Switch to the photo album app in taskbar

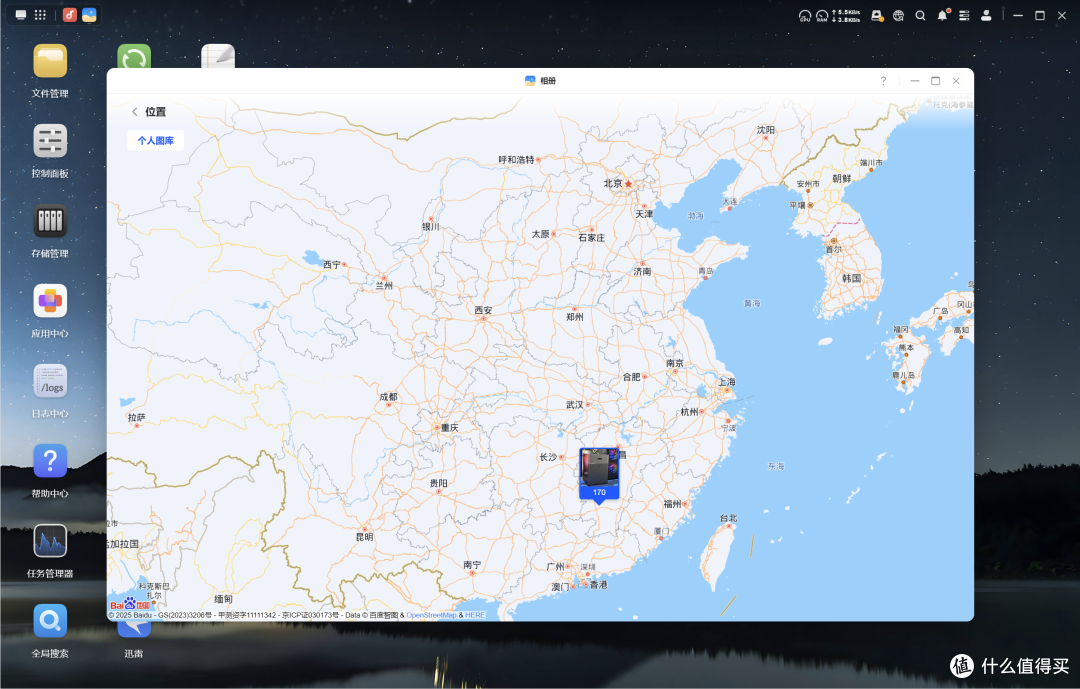coord(89,15)
